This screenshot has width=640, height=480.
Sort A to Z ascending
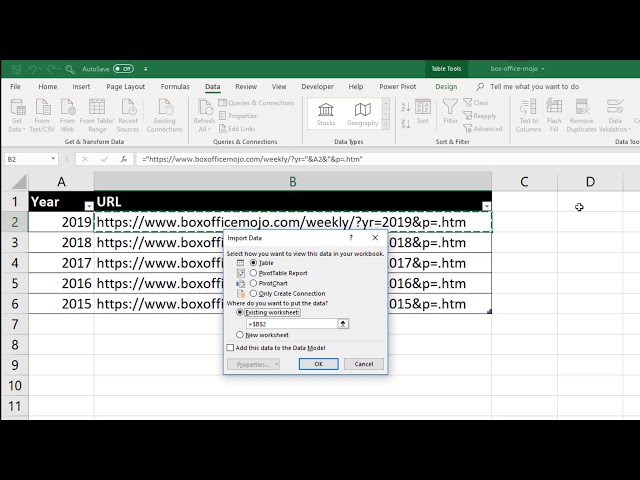click(405, 107)
